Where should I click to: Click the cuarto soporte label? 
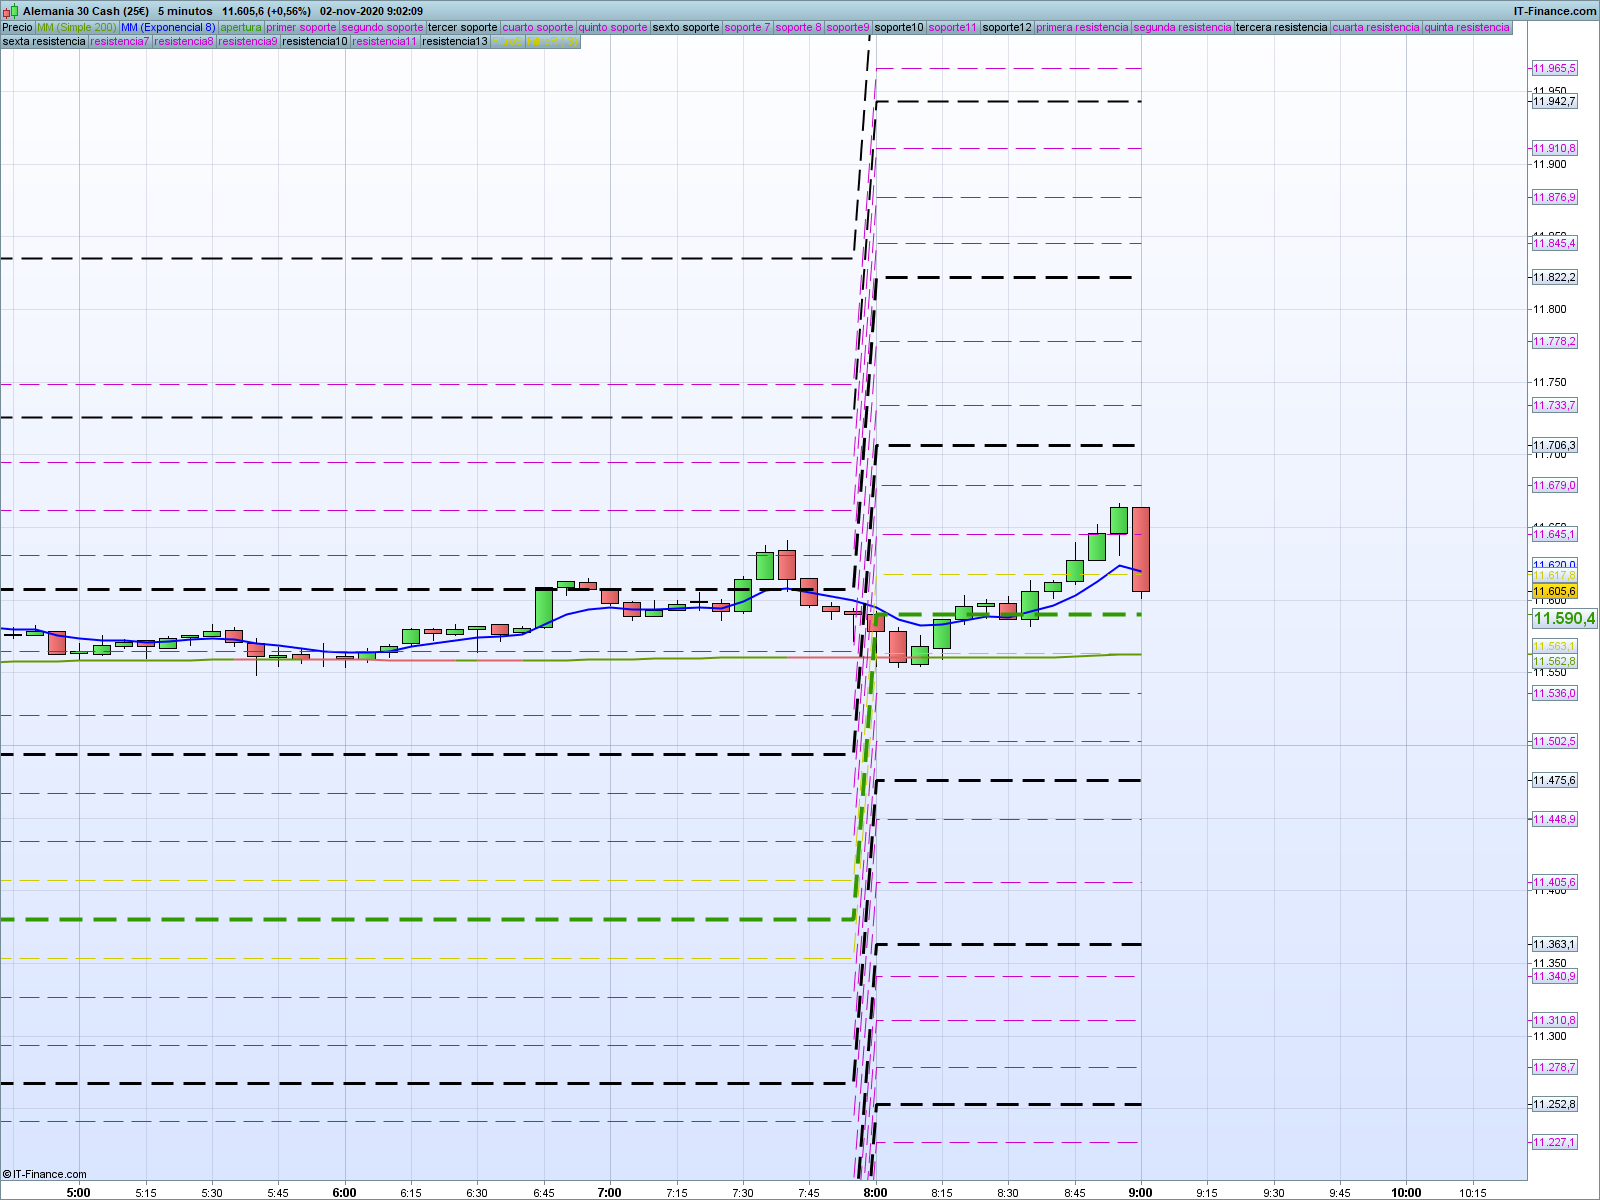(x=538, y=27)
